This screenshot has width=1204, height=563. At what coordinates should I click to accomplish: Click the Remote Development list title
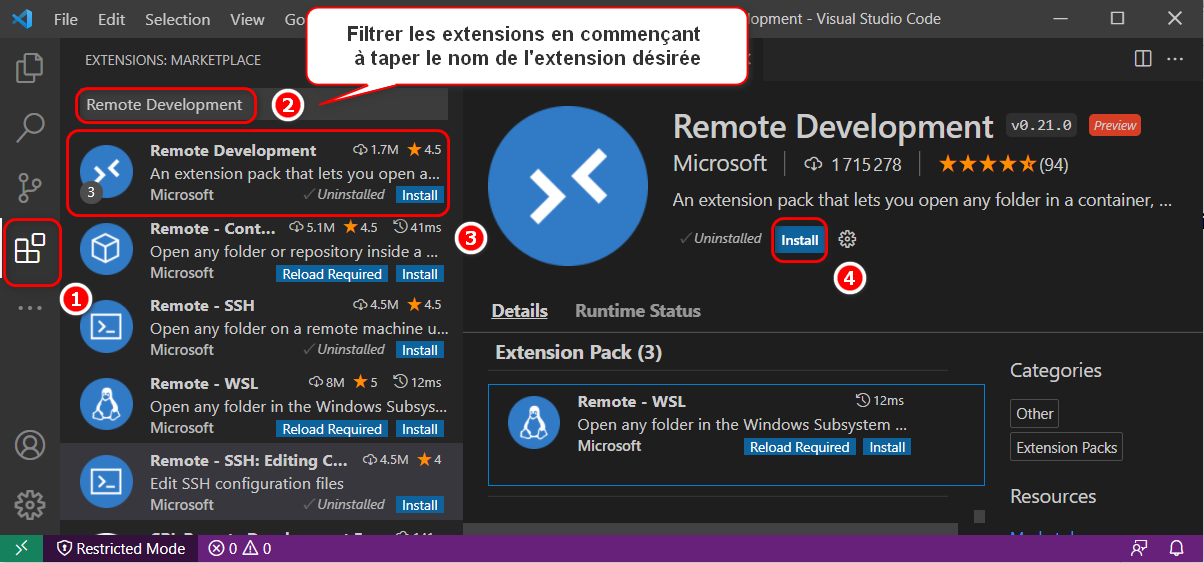[x=233, y=150]
